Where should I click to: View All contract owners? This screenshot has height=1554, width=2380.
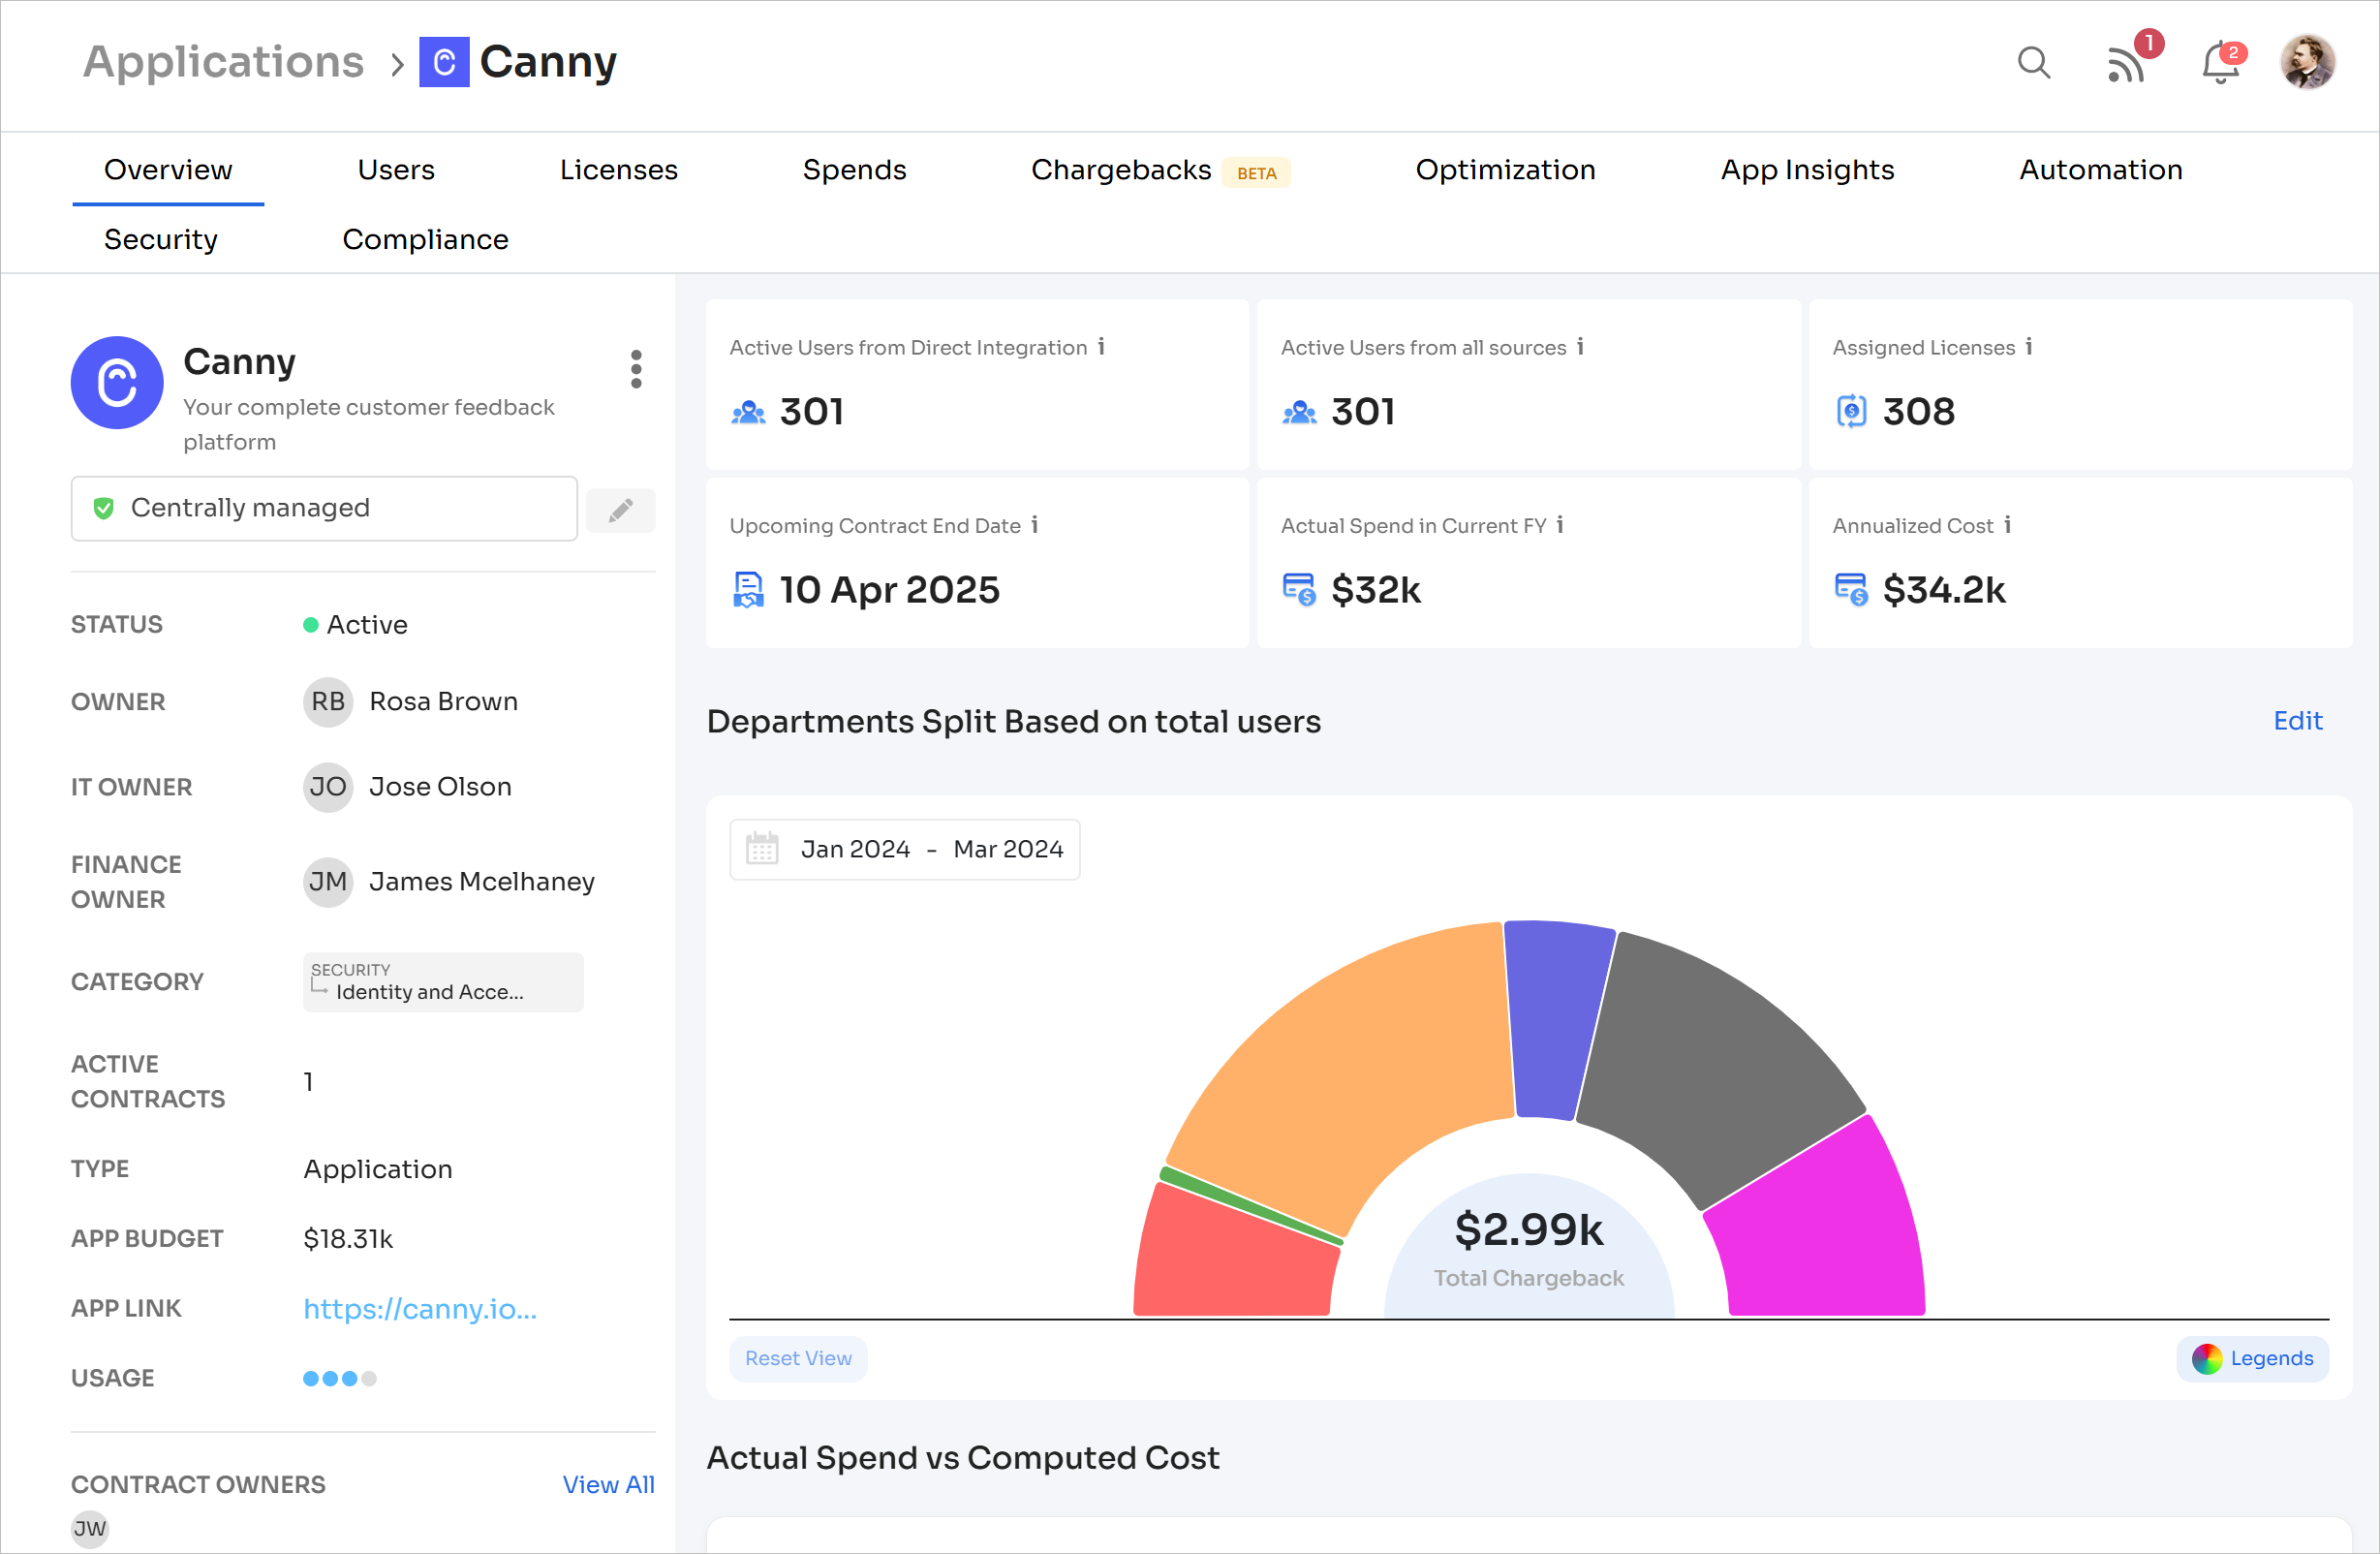(608, 1484)
